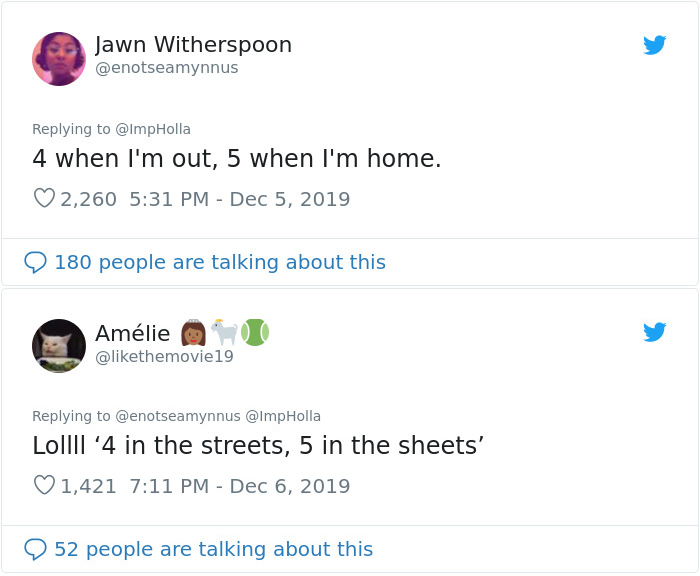Open Amélie's cat profile picture

tap(59, 346)
